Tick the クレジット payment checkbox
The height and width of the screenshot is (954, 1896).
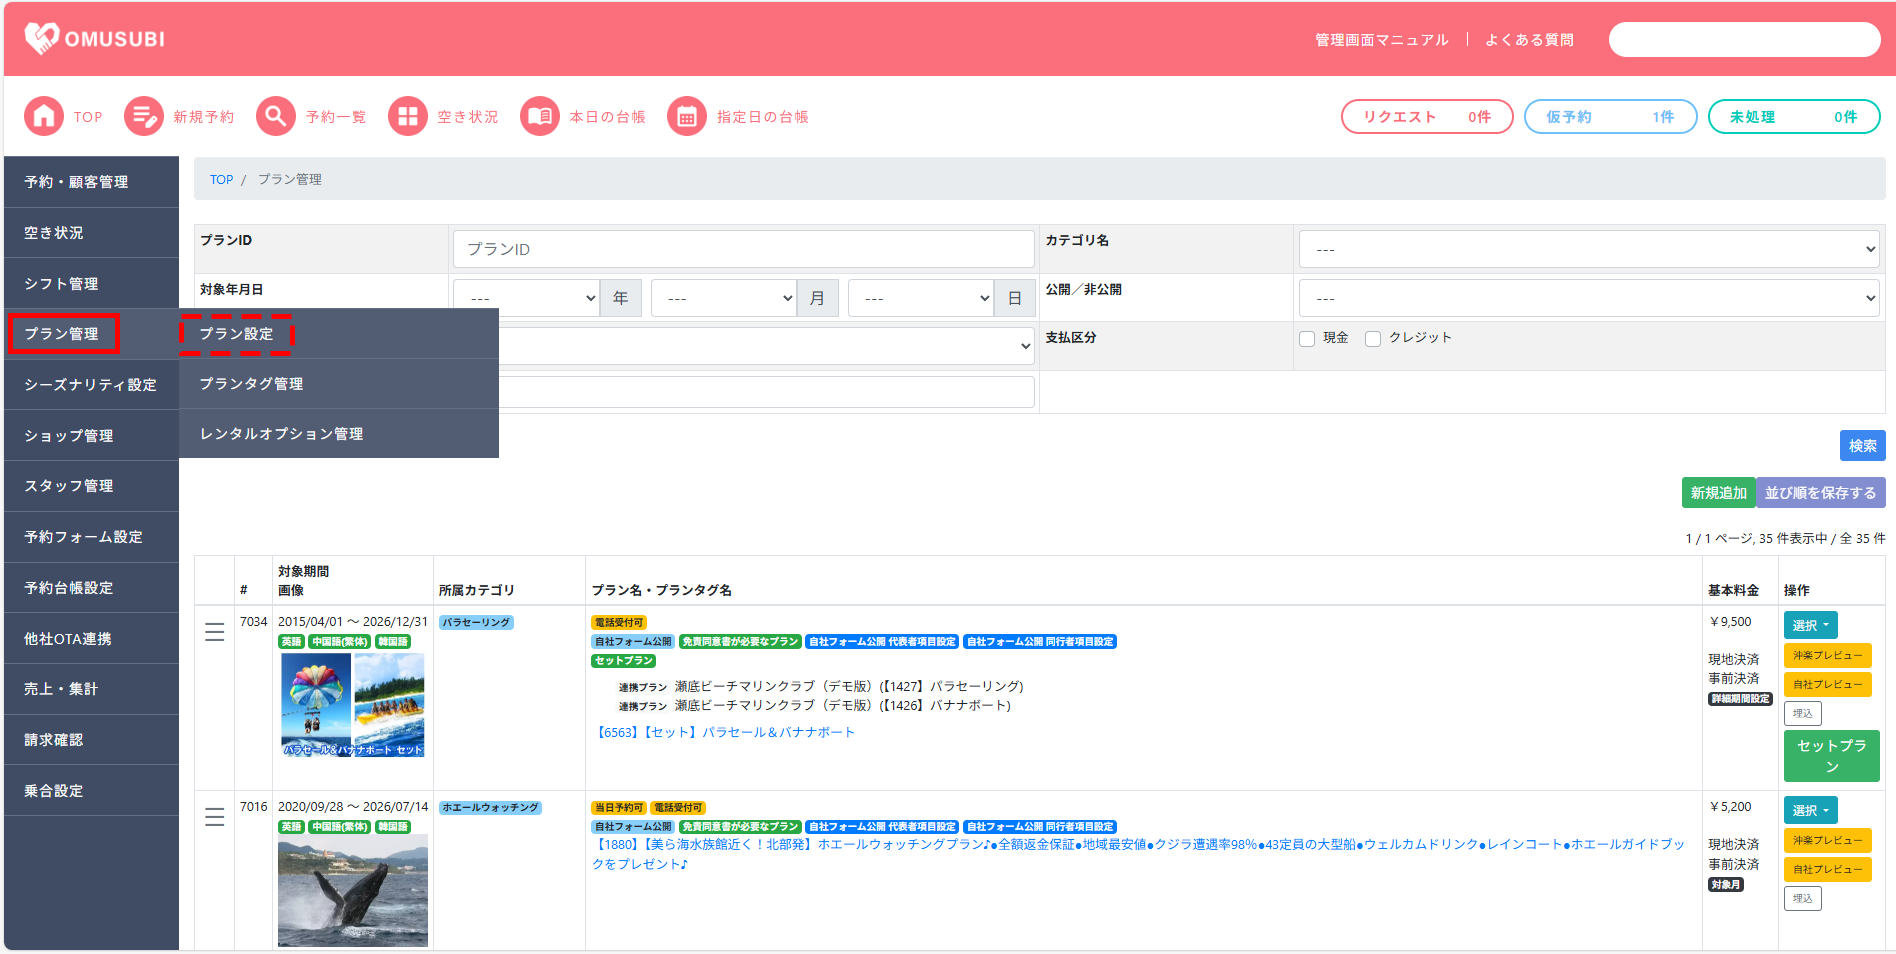(x=1372, y=339)
